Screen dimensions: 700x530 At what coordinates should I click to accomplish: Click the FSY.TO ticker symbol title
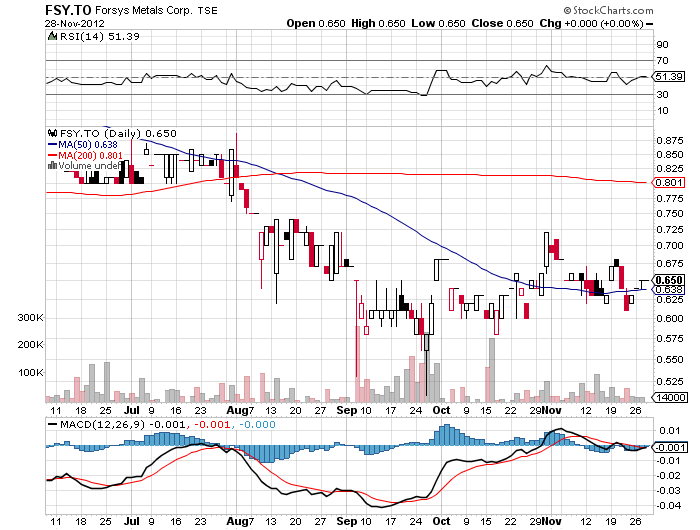[x=68, y=10]
